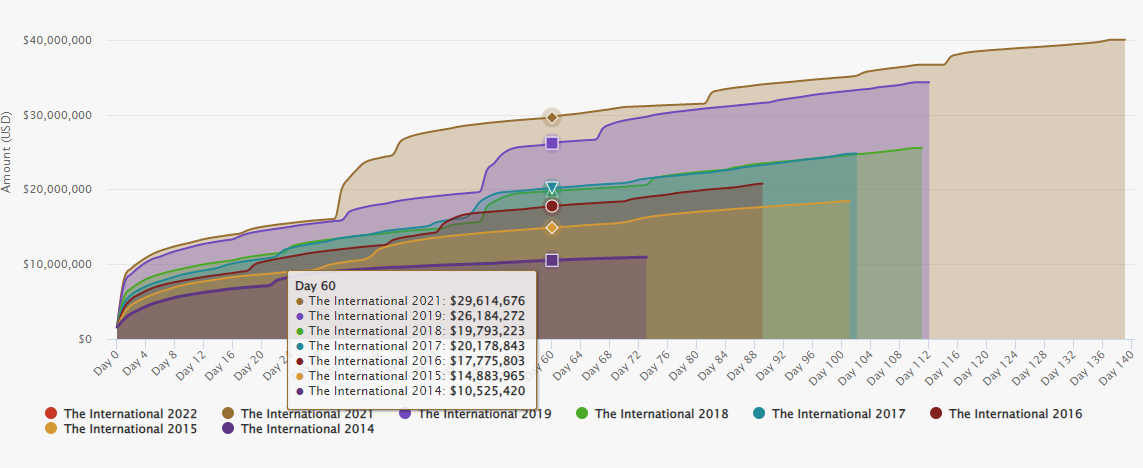This screenshot has width=1143, height=468.
Task: Click tooltip value $29,614,676
Action: pyautogui.click(x=488, y=300)
